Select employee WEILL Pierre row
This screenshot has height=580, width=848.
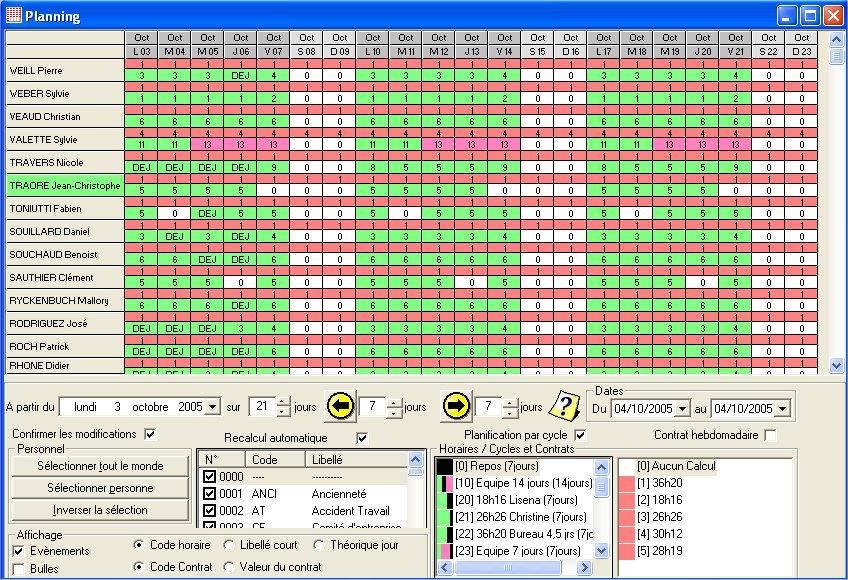65,70
